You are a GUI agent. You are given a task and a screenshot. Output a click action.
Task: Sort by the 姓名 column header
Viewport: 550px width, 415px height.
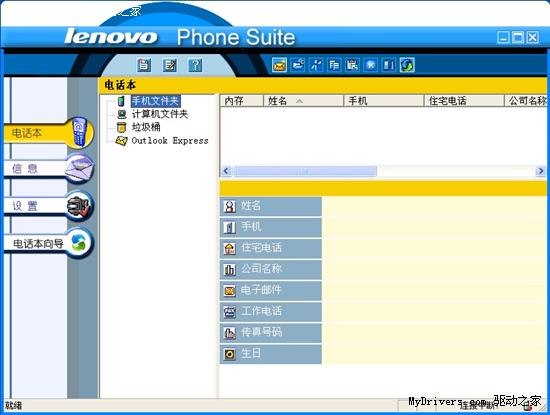[303, 101]
